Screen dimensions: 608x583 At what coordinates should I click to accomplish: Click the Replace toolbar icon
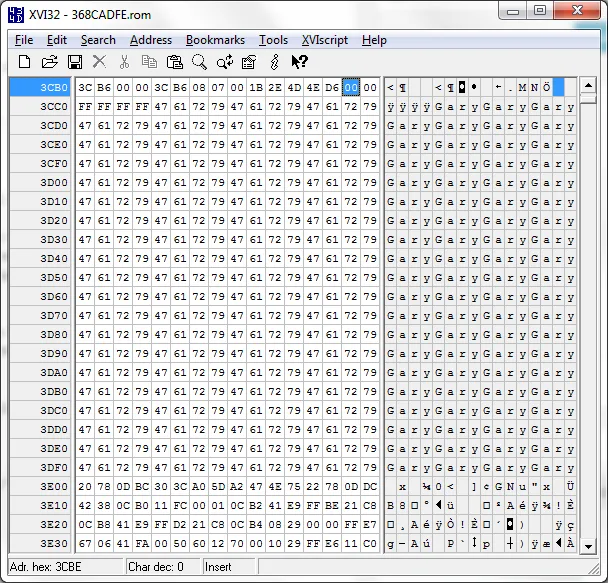(x=225, y=62)
